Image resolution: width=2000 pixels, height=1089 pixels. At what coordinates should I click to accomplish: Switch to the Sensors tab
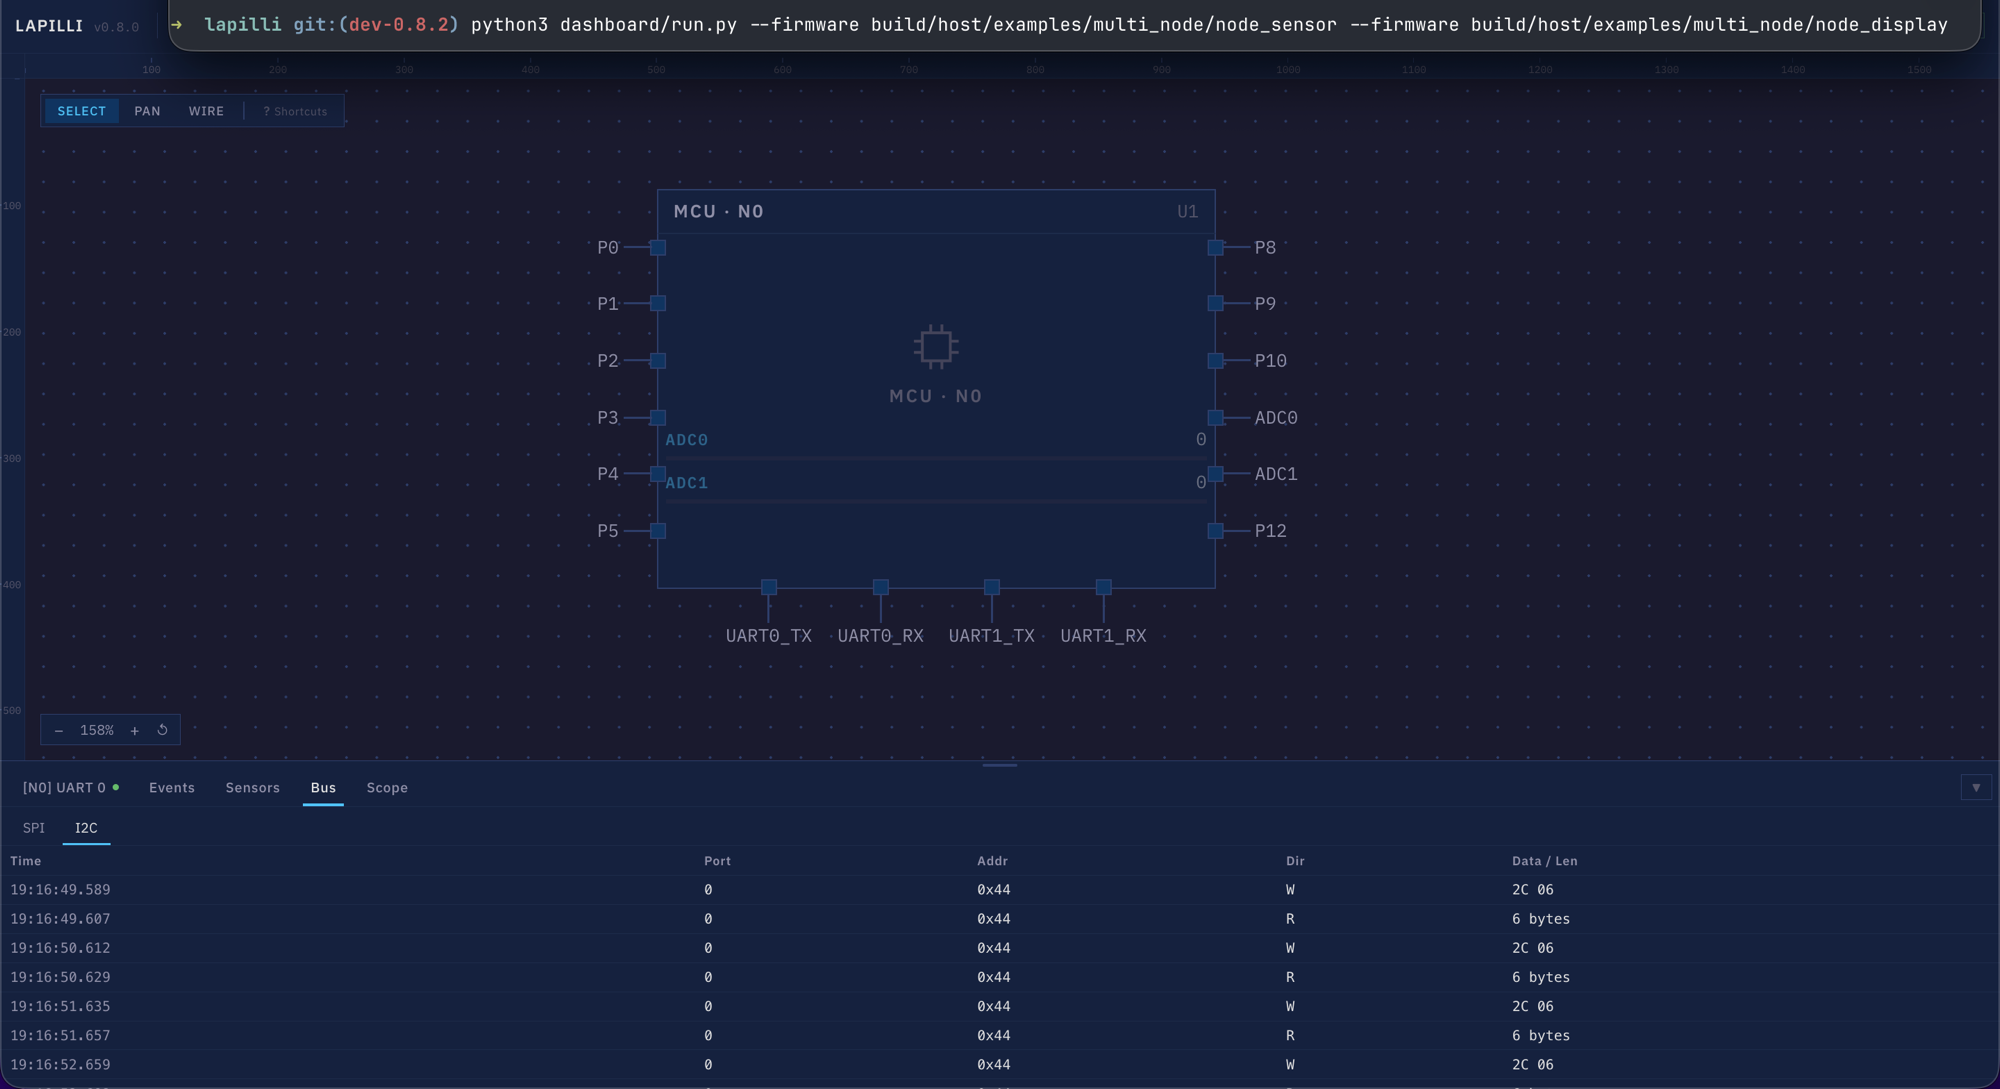(x=252, y=788)
